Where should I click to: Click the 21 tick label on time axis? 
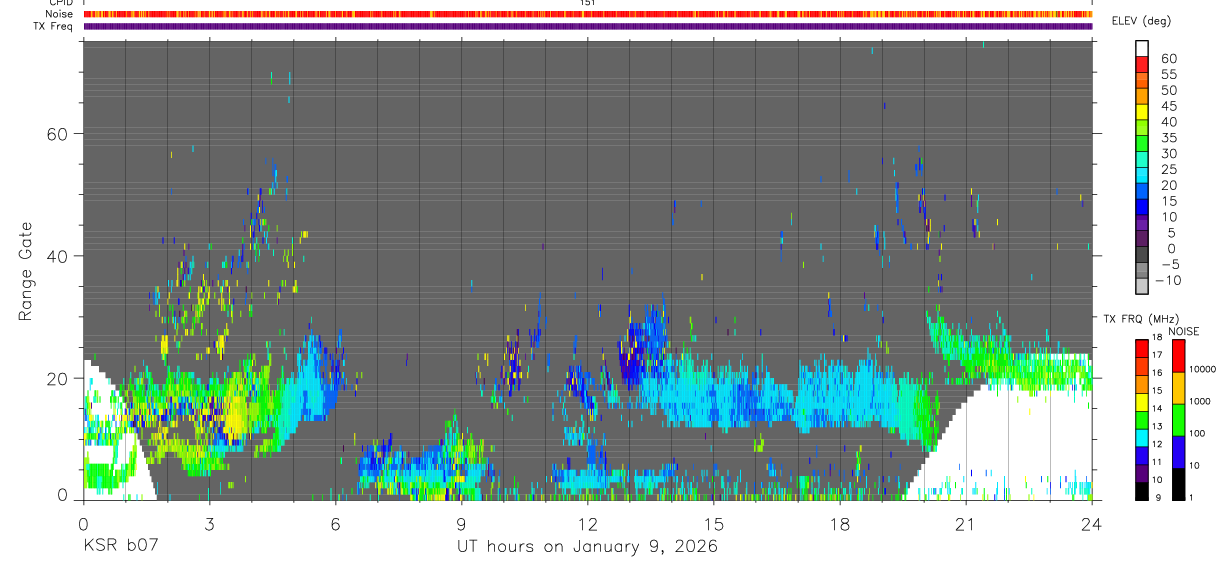[966, 523]
